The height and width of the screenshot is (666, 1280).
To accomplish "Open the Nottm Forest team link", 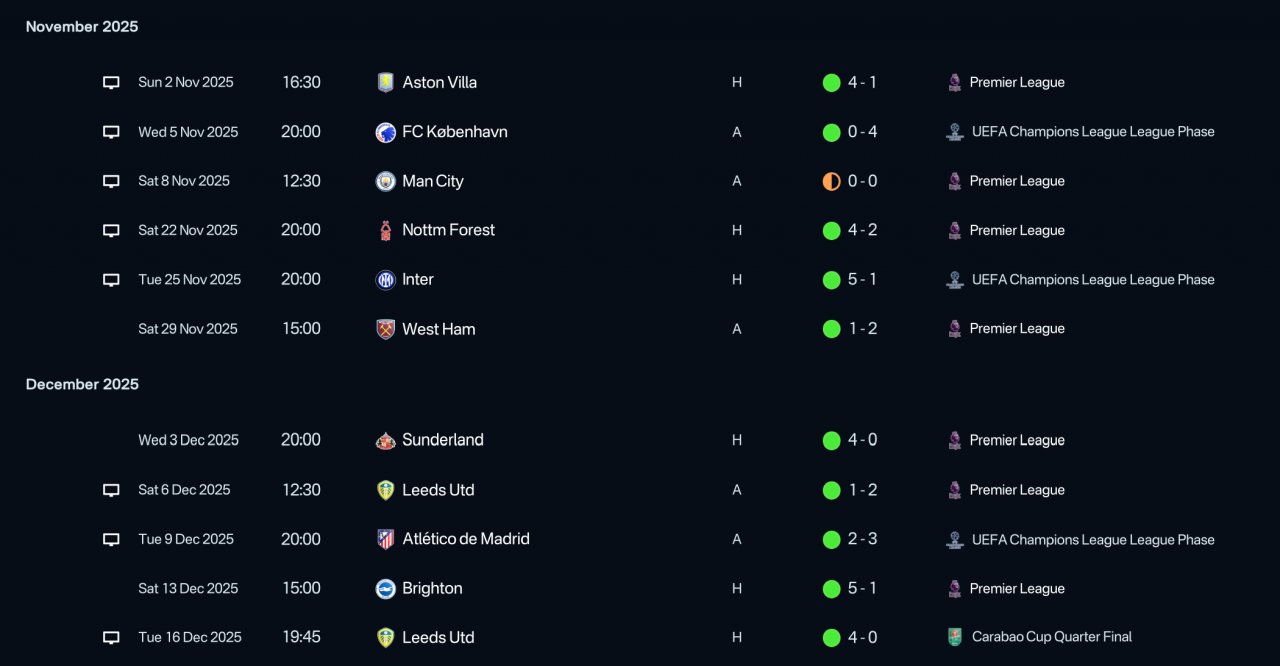I will pyautogui.click(x=448, y=230).
